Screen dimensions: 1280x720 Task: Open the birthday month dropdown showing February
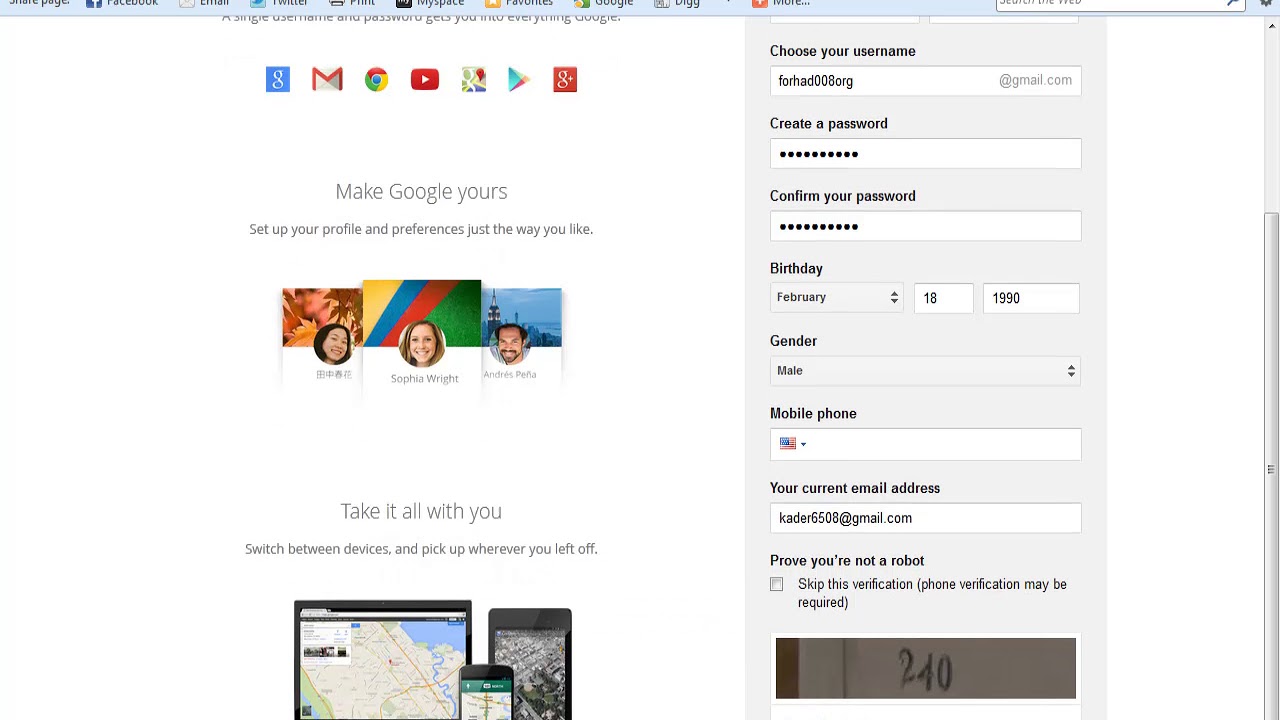point(837,298)
